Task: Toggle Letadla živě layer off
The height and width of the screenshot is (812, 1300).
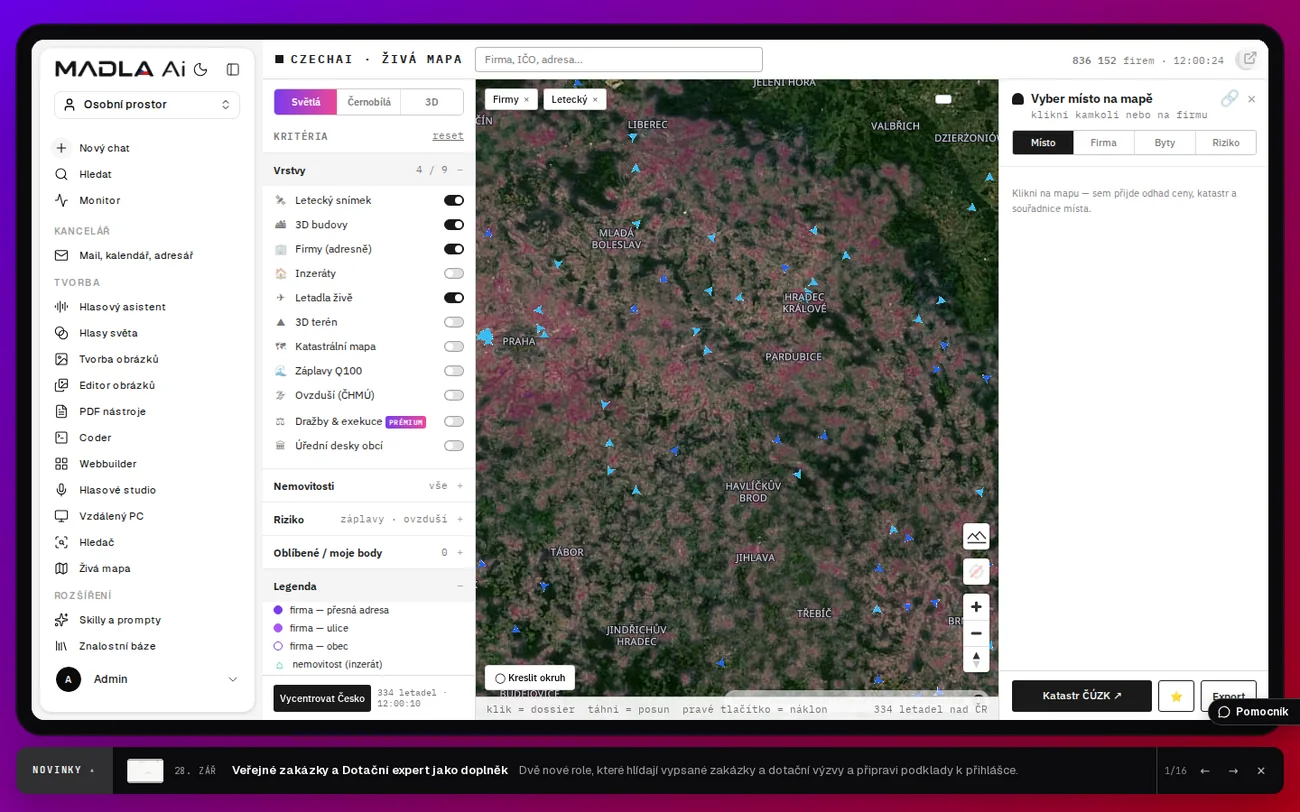Action: tap(454, 298)
